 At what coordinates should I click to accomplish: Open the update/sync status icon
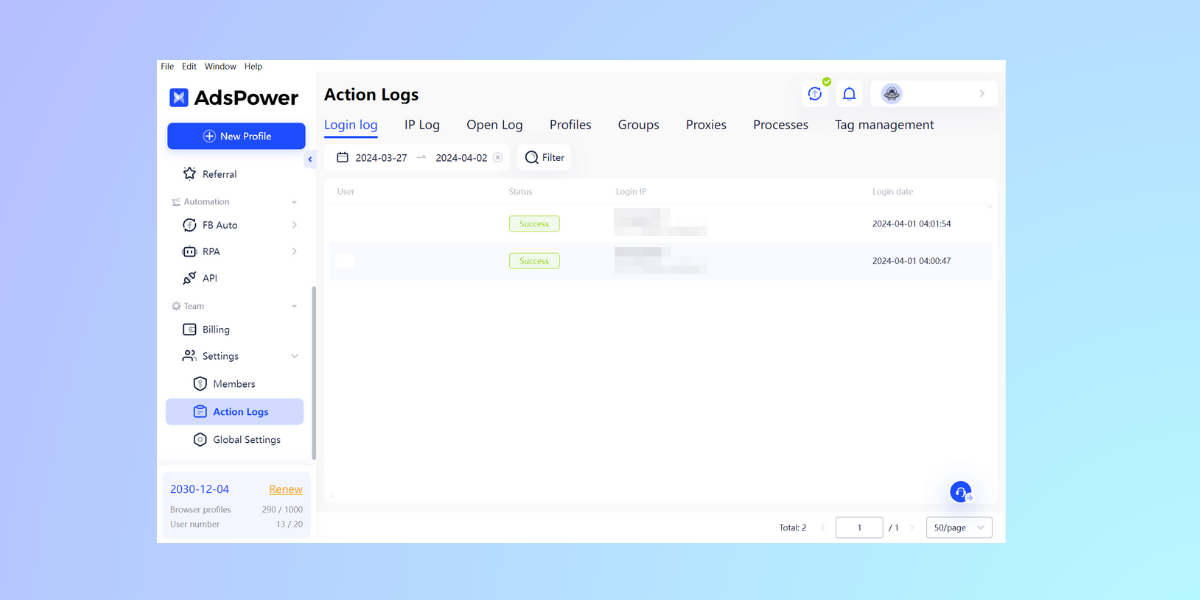coord(815,93)
